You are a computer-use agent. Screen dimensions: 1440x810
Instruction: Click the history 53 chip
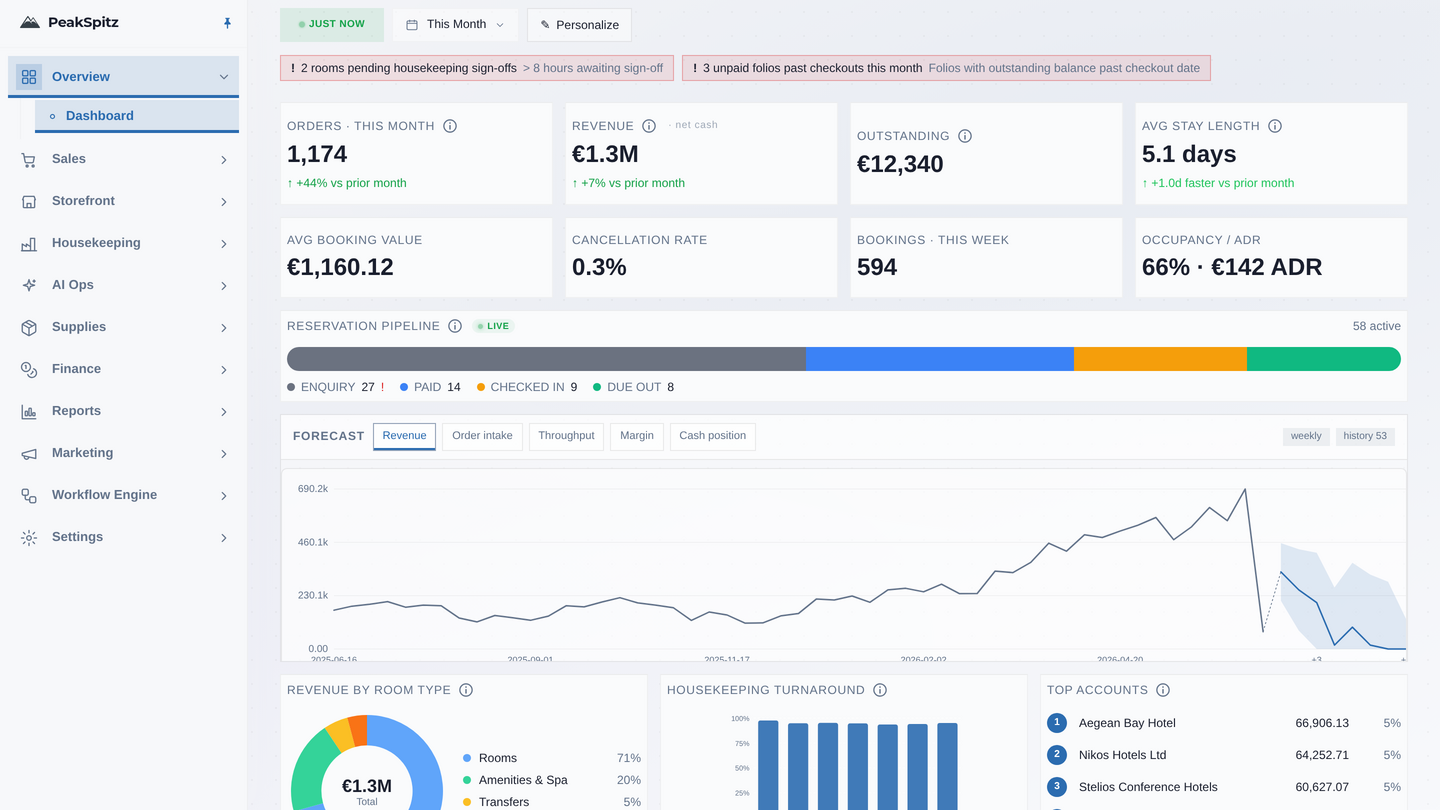click(x=1365, y=436)
